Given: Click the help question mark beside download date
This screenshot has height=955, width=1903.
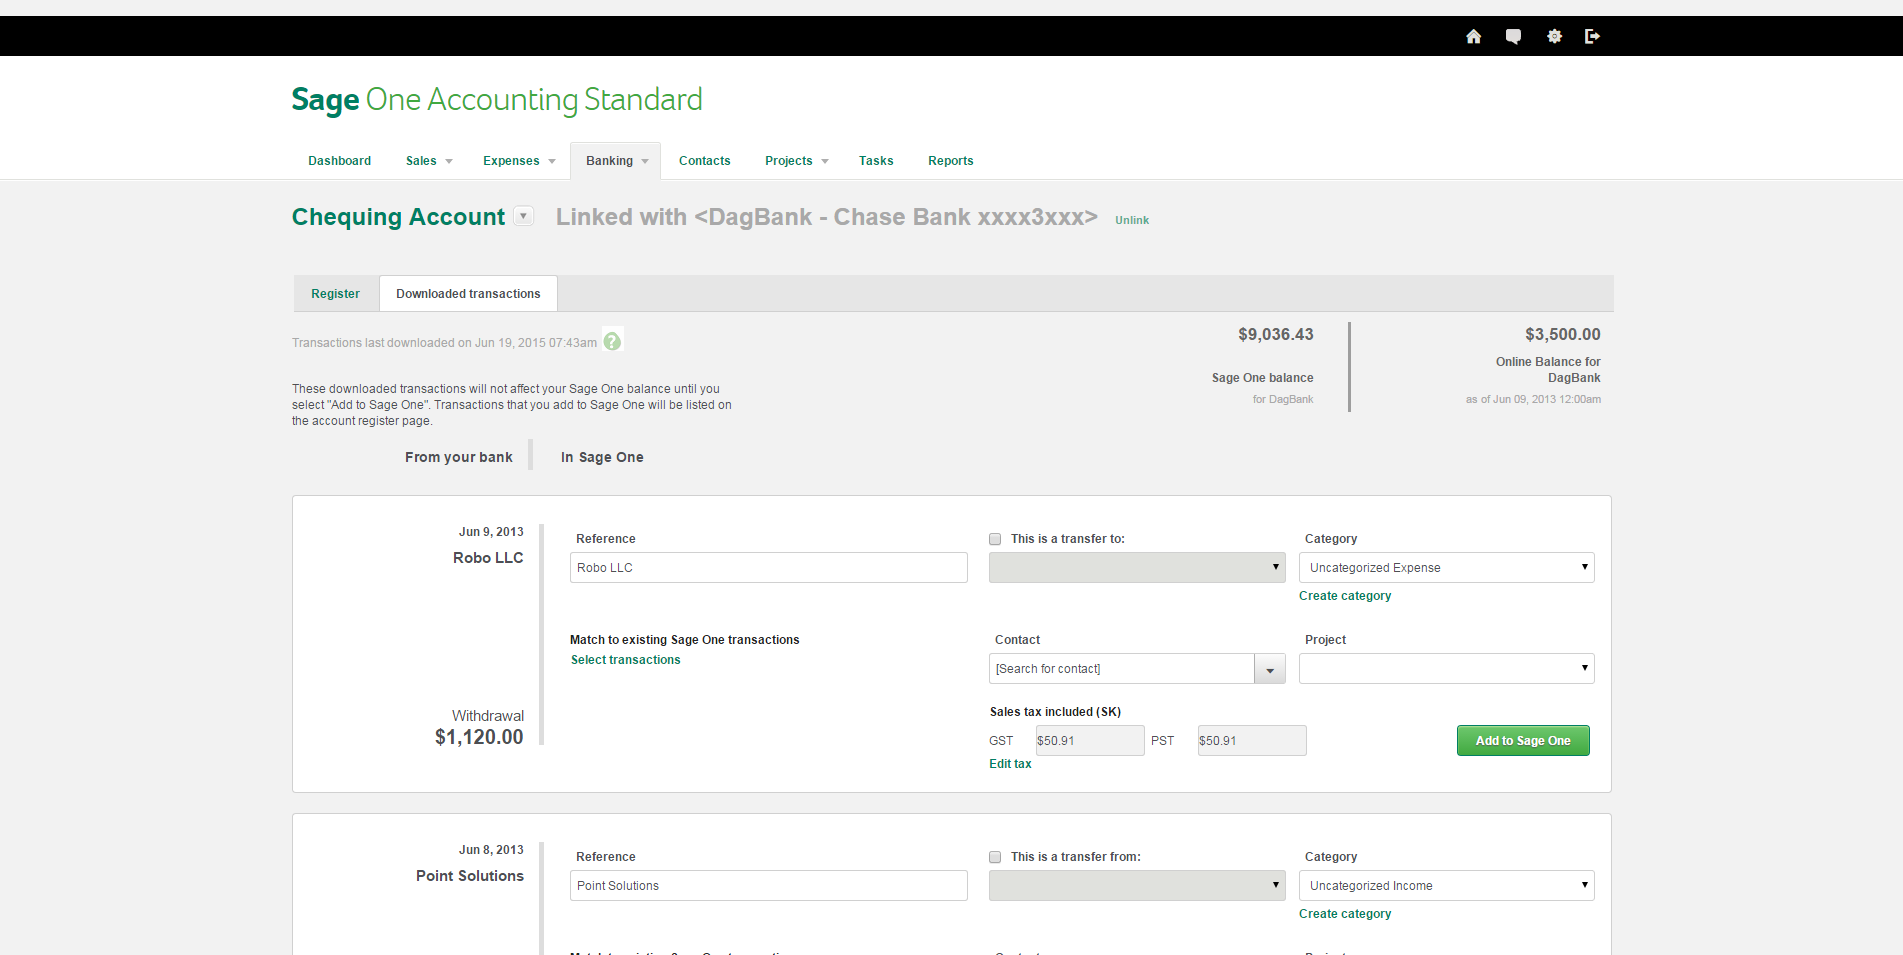Looking at the screenshot, I should 612,340.
